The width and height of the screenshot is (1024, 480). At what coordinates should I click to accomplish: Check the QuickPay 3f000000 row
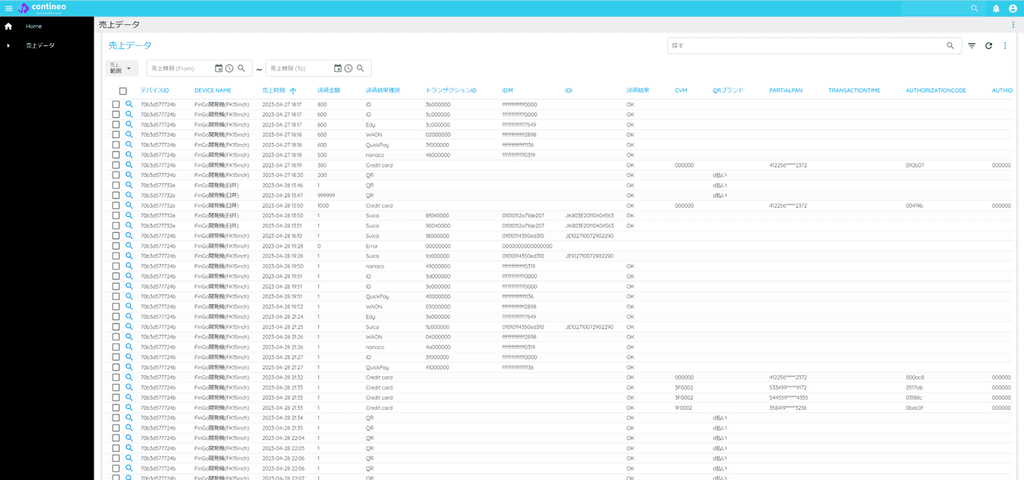coord(116,144)
